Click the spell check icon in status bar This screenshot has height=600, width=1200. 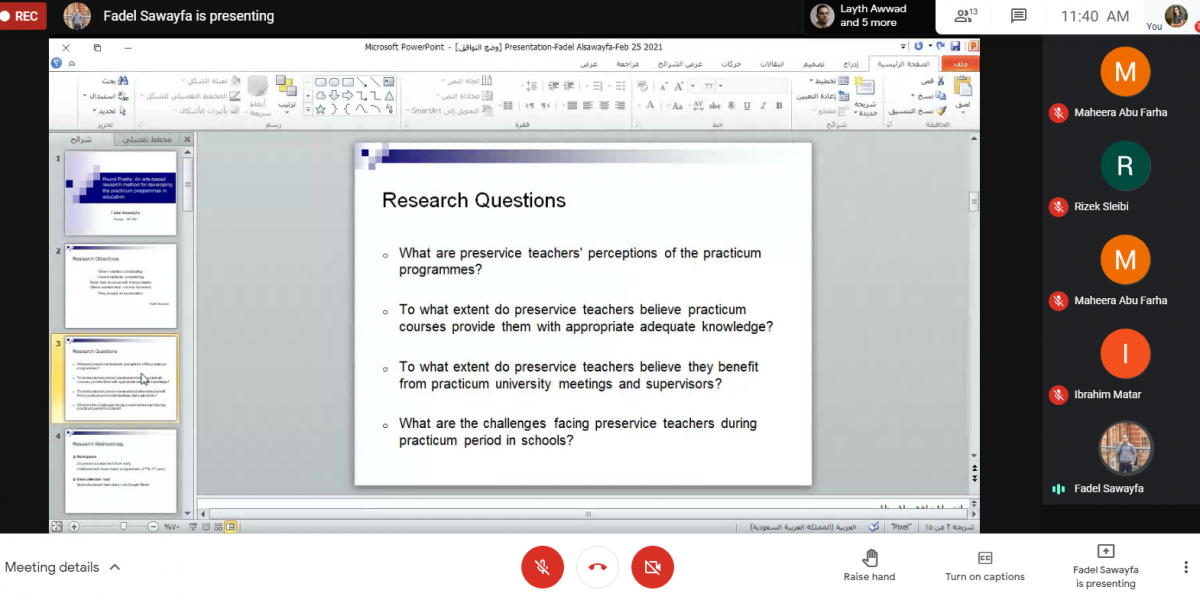click(873, 527)
